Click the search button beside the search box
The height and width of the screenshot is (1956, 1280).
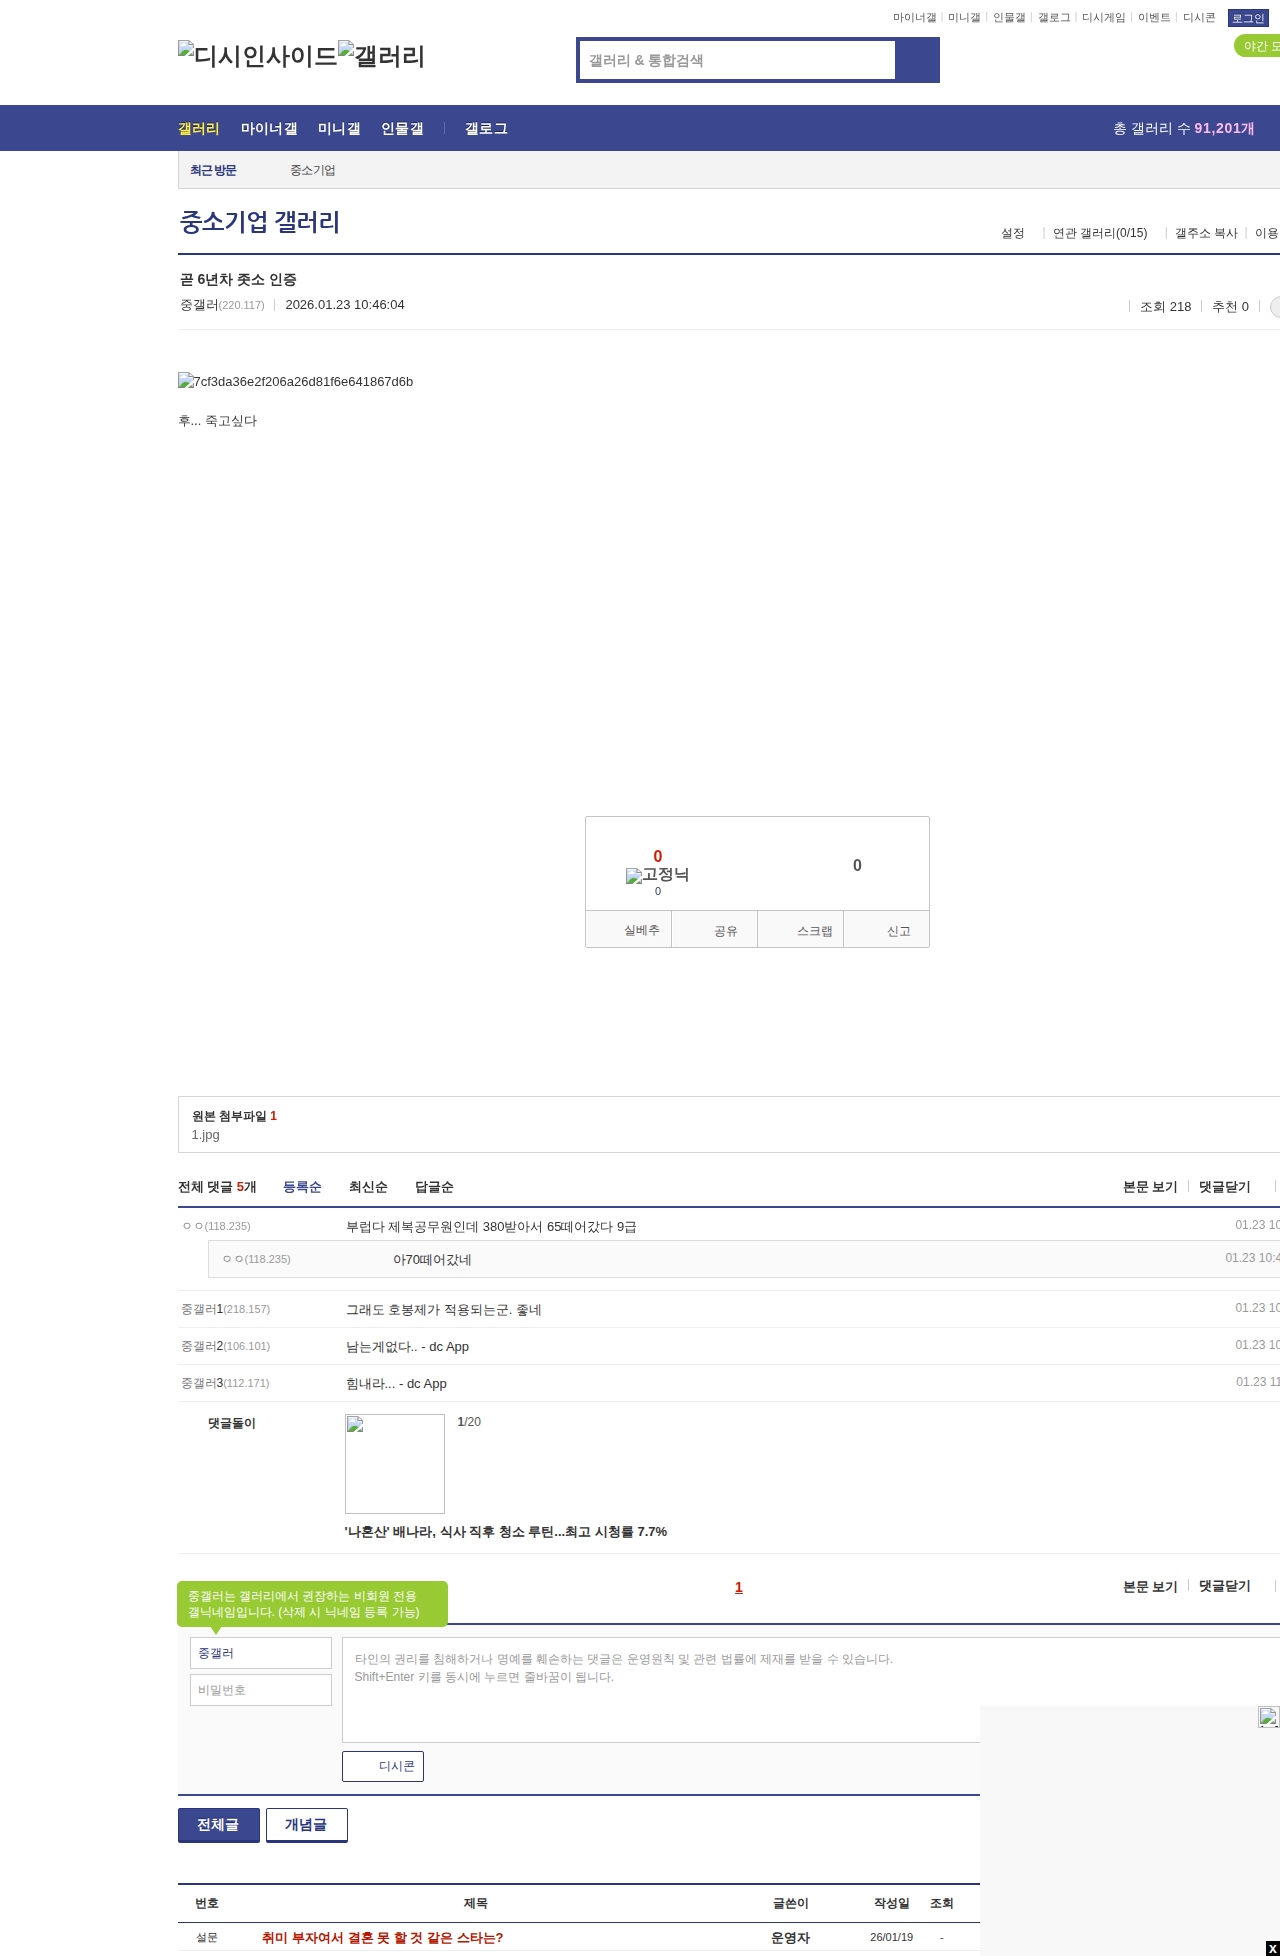[x=917, y=60]
